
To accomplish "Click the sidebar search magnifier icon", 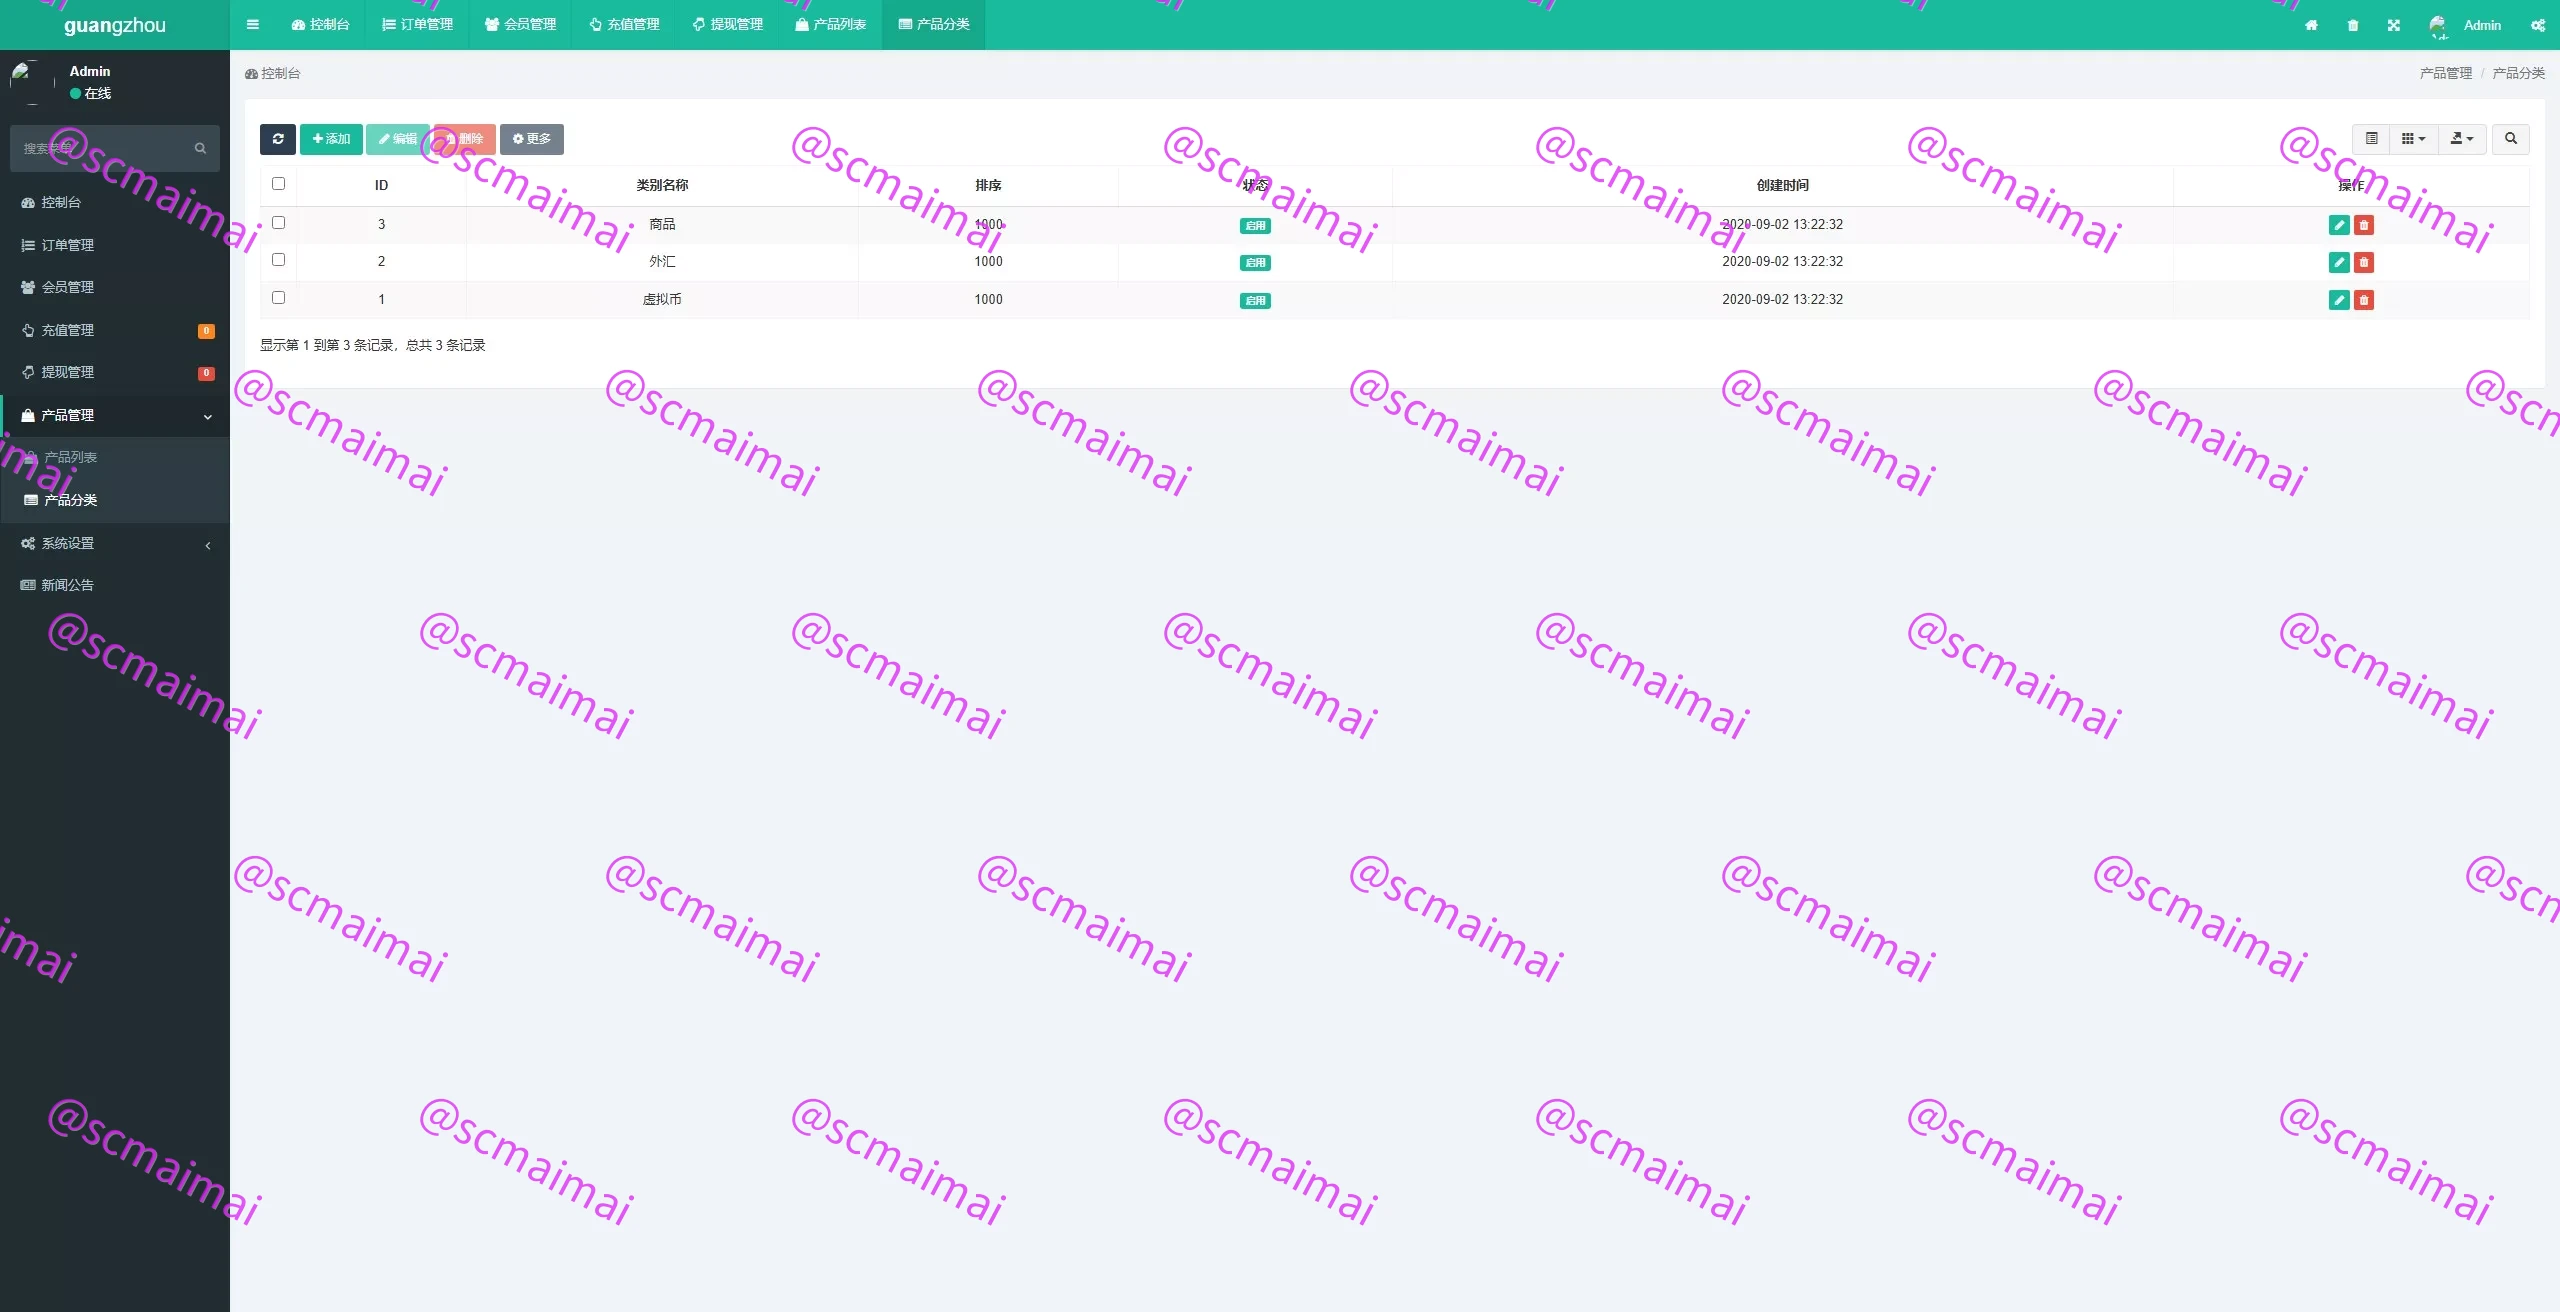I will click(200, 148).
